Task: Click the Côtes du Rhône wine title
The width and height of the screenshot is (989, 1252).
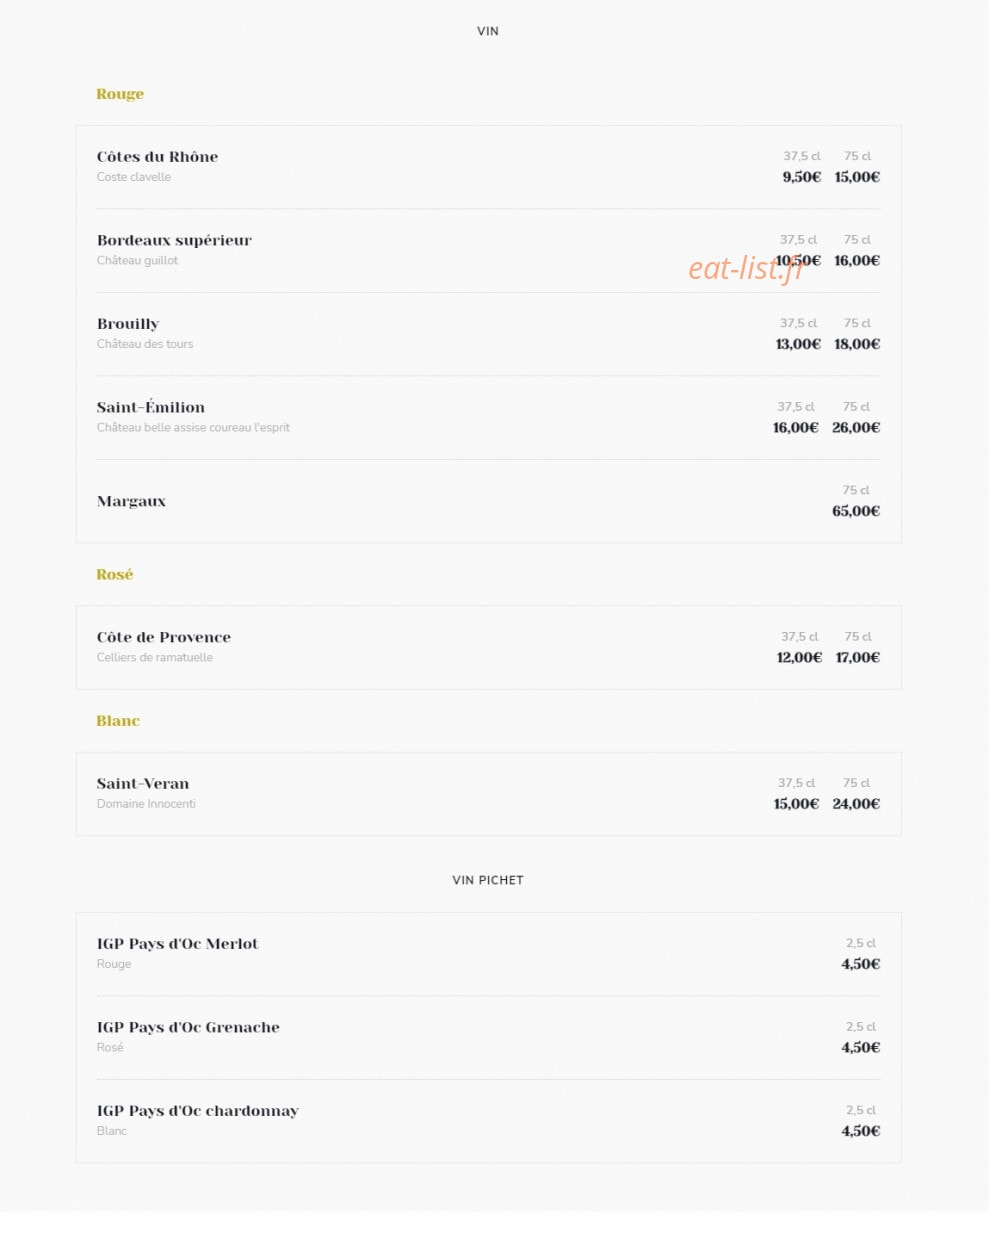Action: pyautogui.click(x=157, y=157)
